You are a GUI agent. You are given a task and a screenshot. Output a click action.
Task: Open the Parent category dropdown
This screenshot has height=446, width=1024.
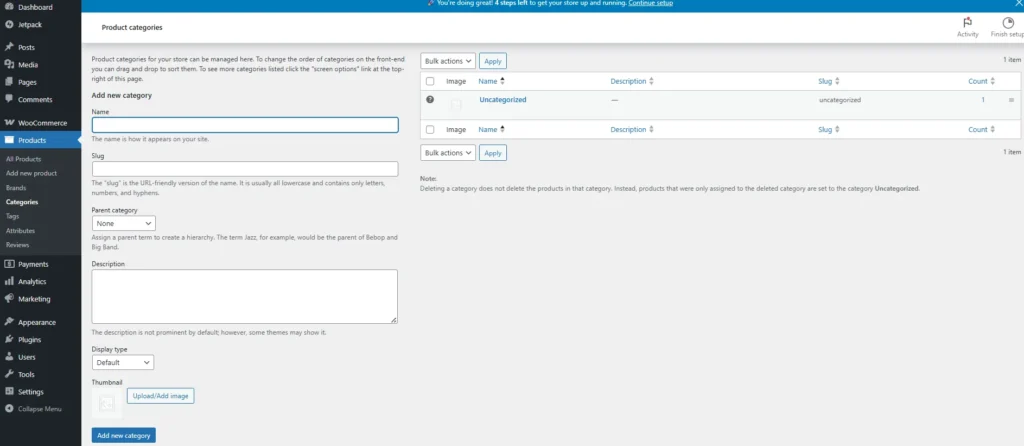[x=123, y=223]
